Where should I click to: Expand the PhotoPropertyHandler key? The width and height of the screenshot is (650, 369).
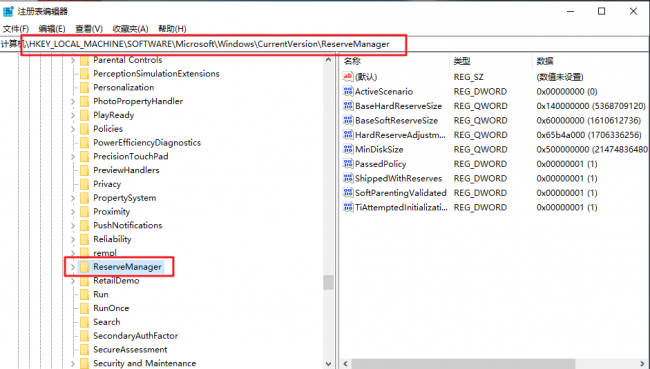pos(73,102)
